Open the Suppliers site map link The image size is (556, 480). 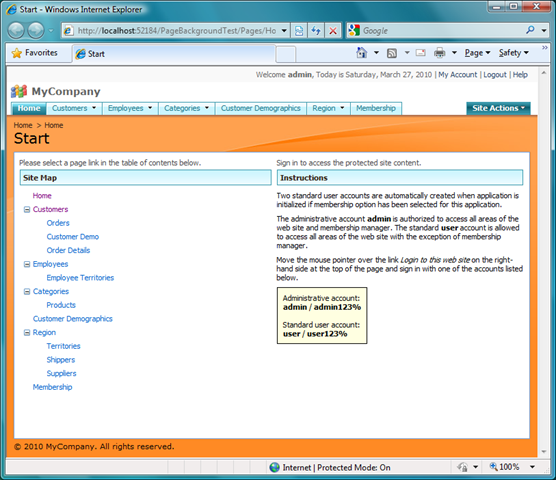coord(61,373)
